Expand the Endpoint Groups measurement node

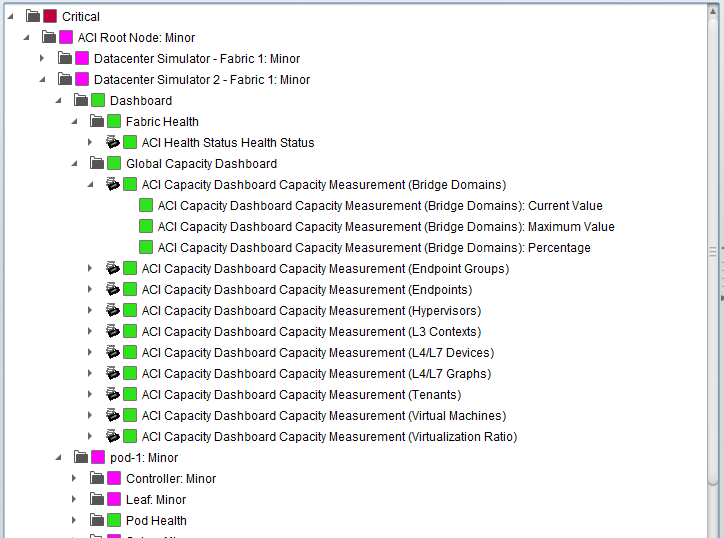pyautogui.click(x=90, y=268)
